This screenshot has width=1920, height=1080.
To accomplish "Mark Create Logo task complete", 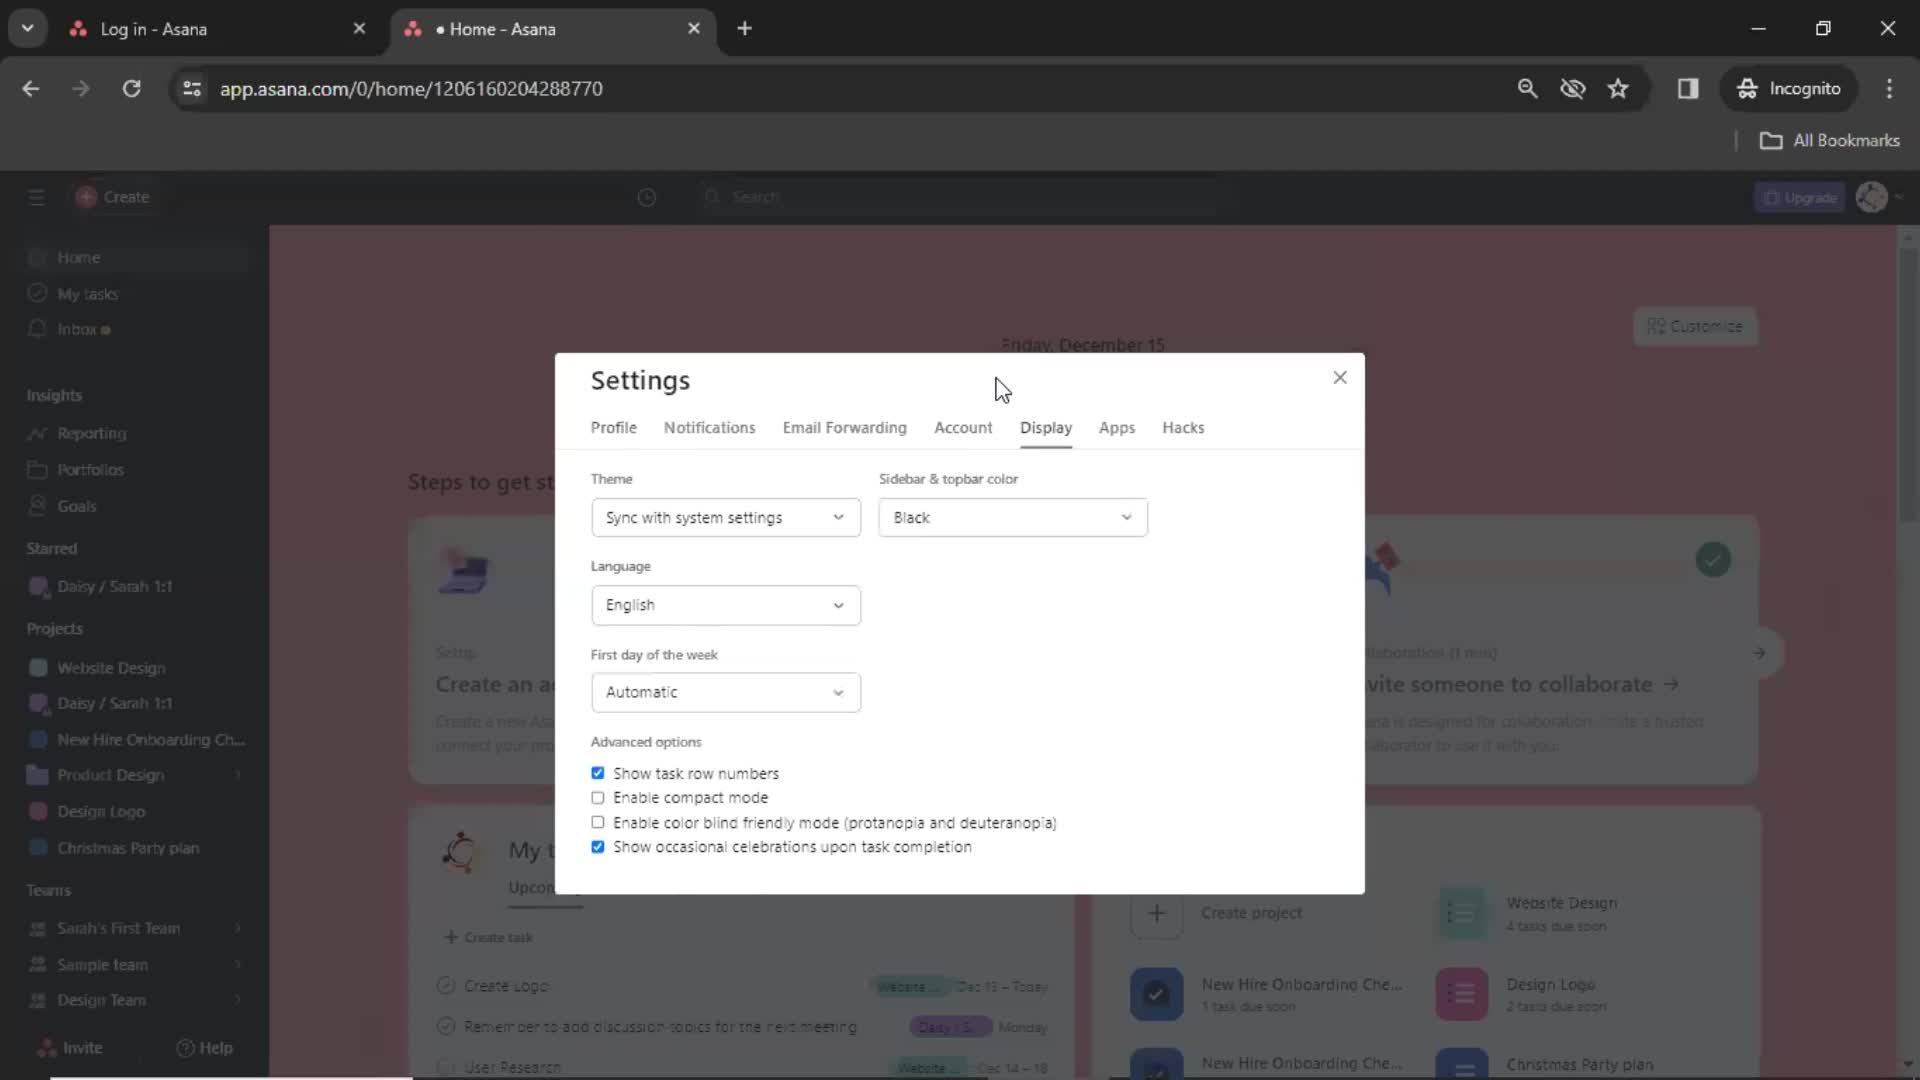I will 446,986.
